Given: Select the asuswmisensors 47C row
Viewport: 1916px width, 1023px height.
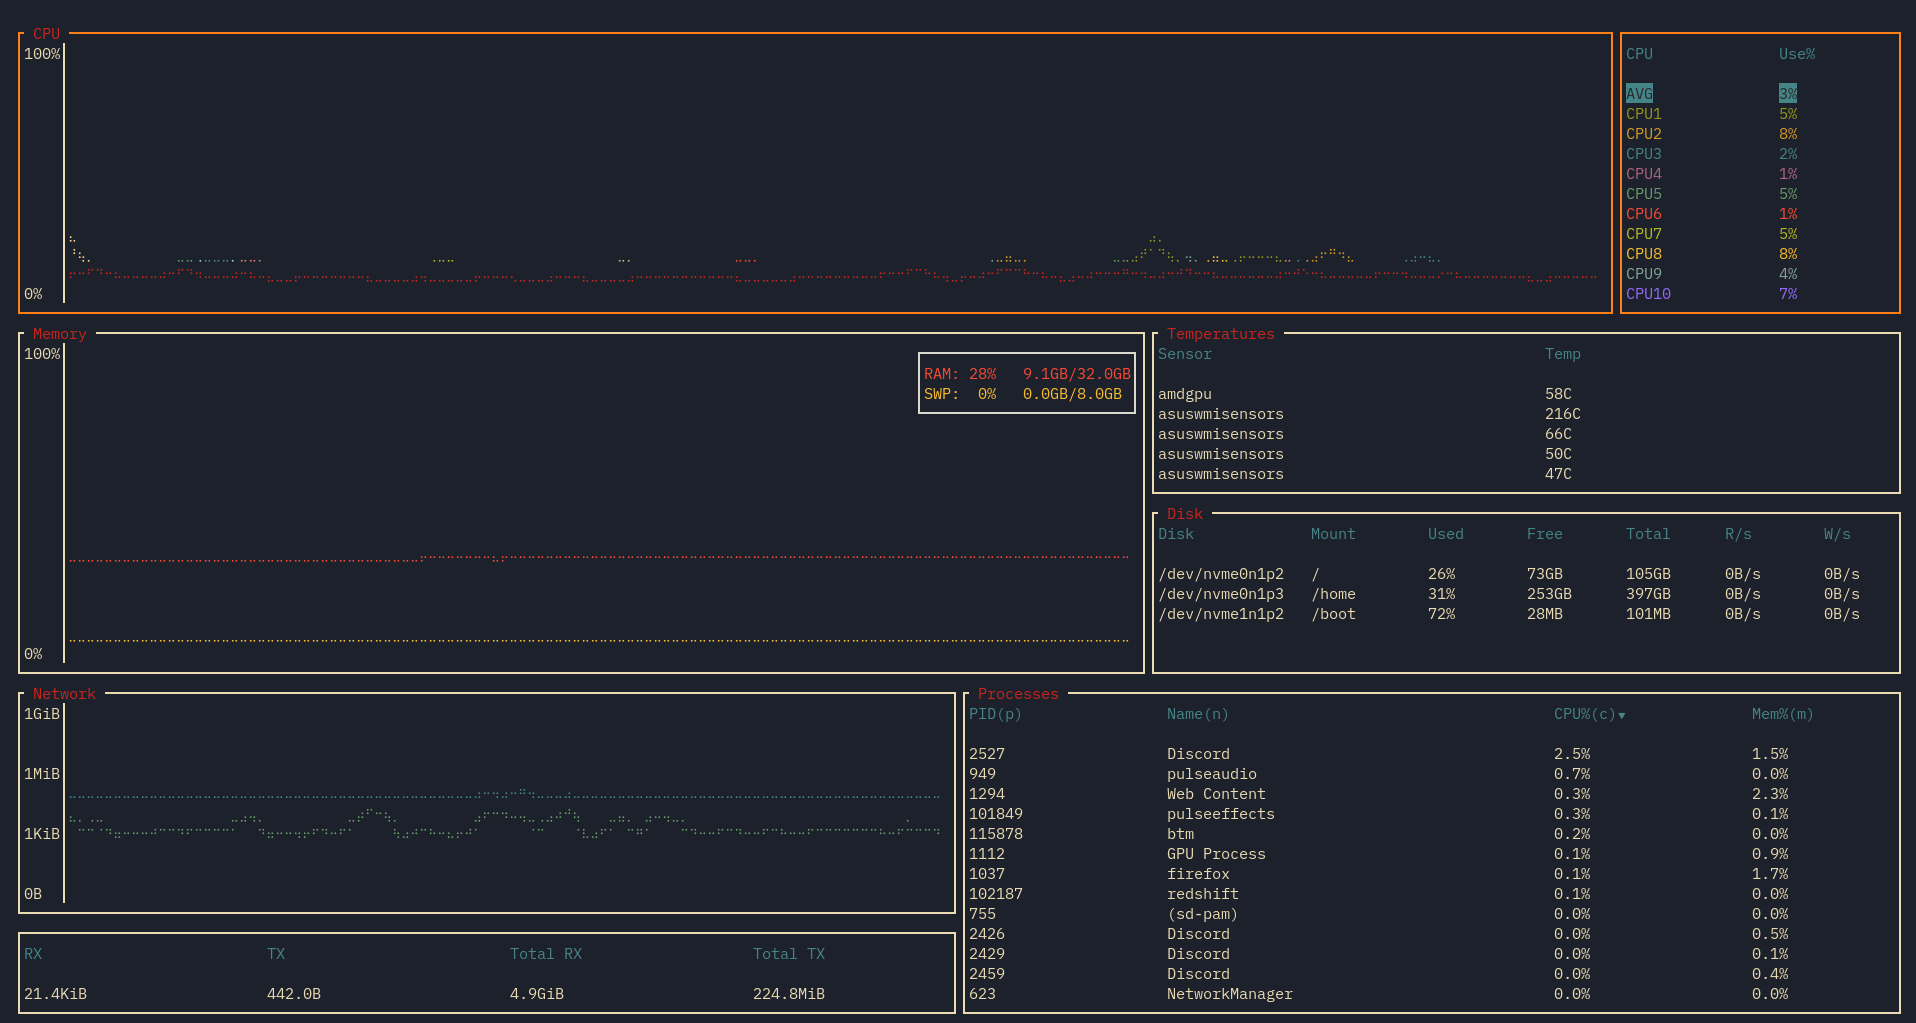Looking at the screenshot, I should 1525,474.
